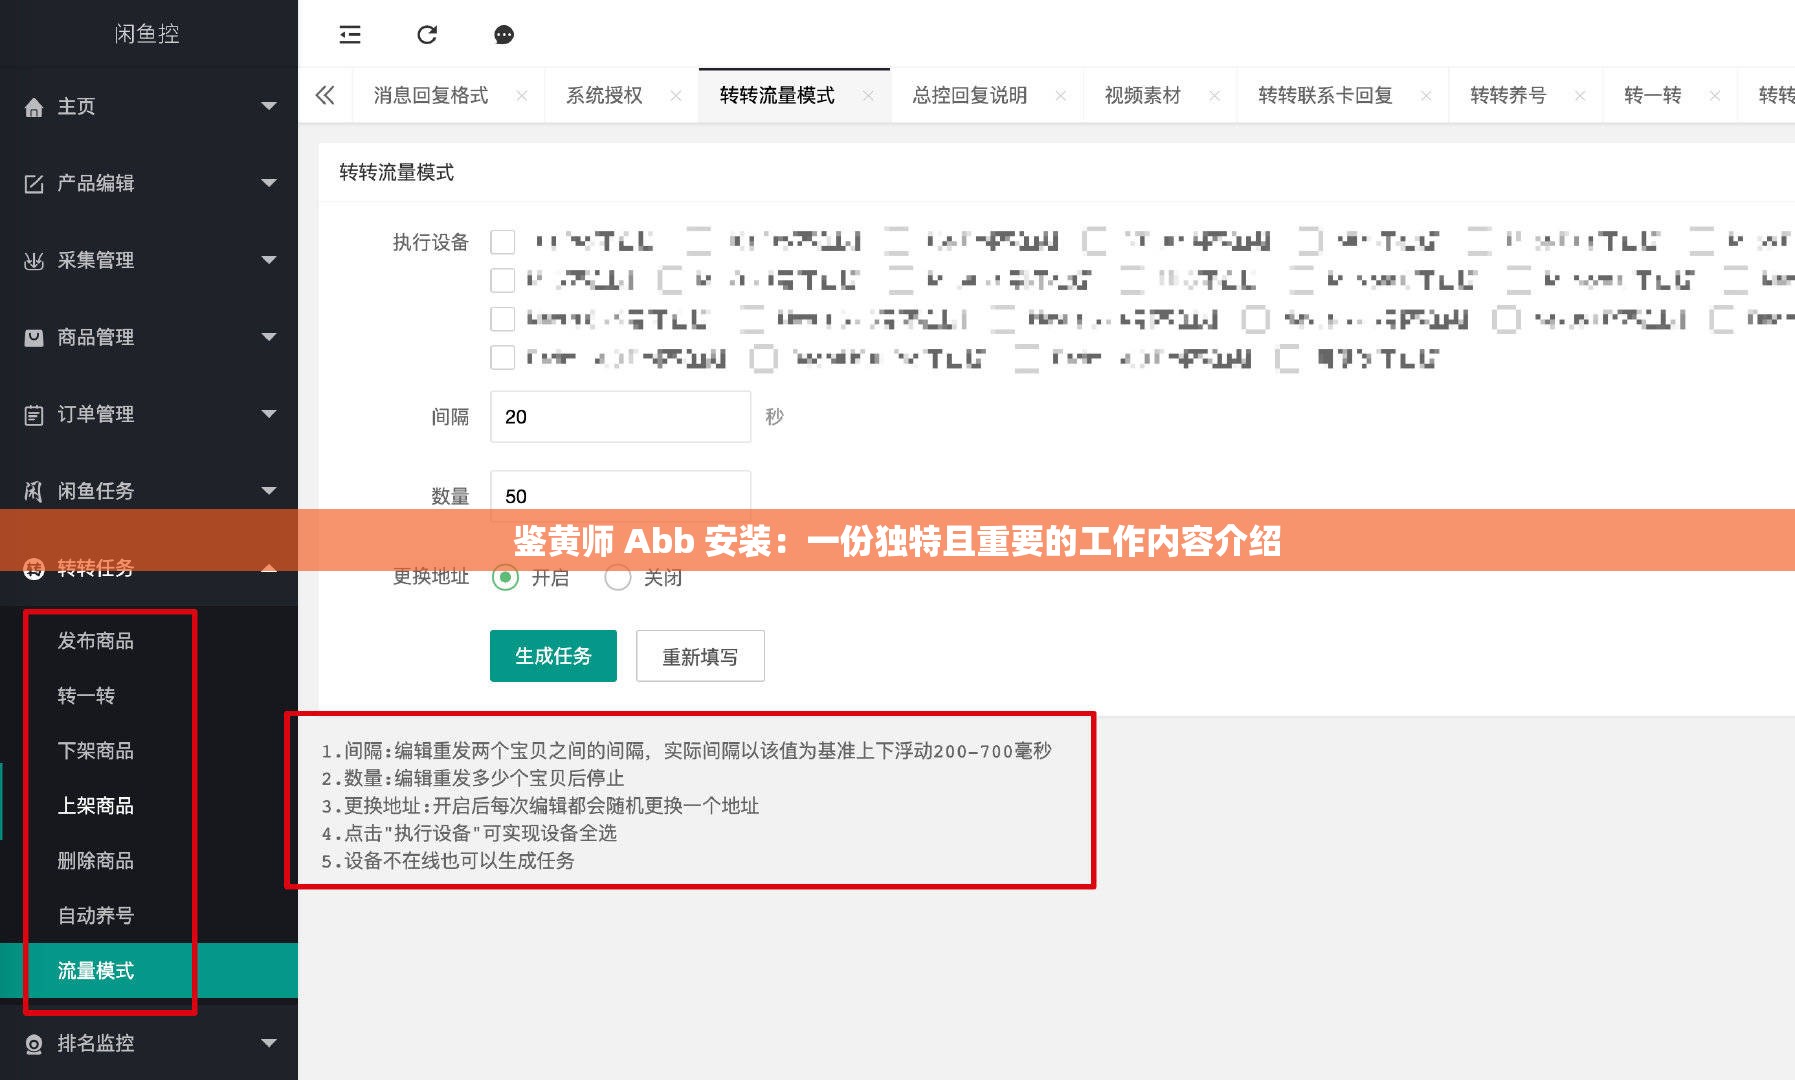Expand the 主页 menu arrow
Image resolution: width=1795 pixels, height=1080 pixels.
click(x=269, y=106)
